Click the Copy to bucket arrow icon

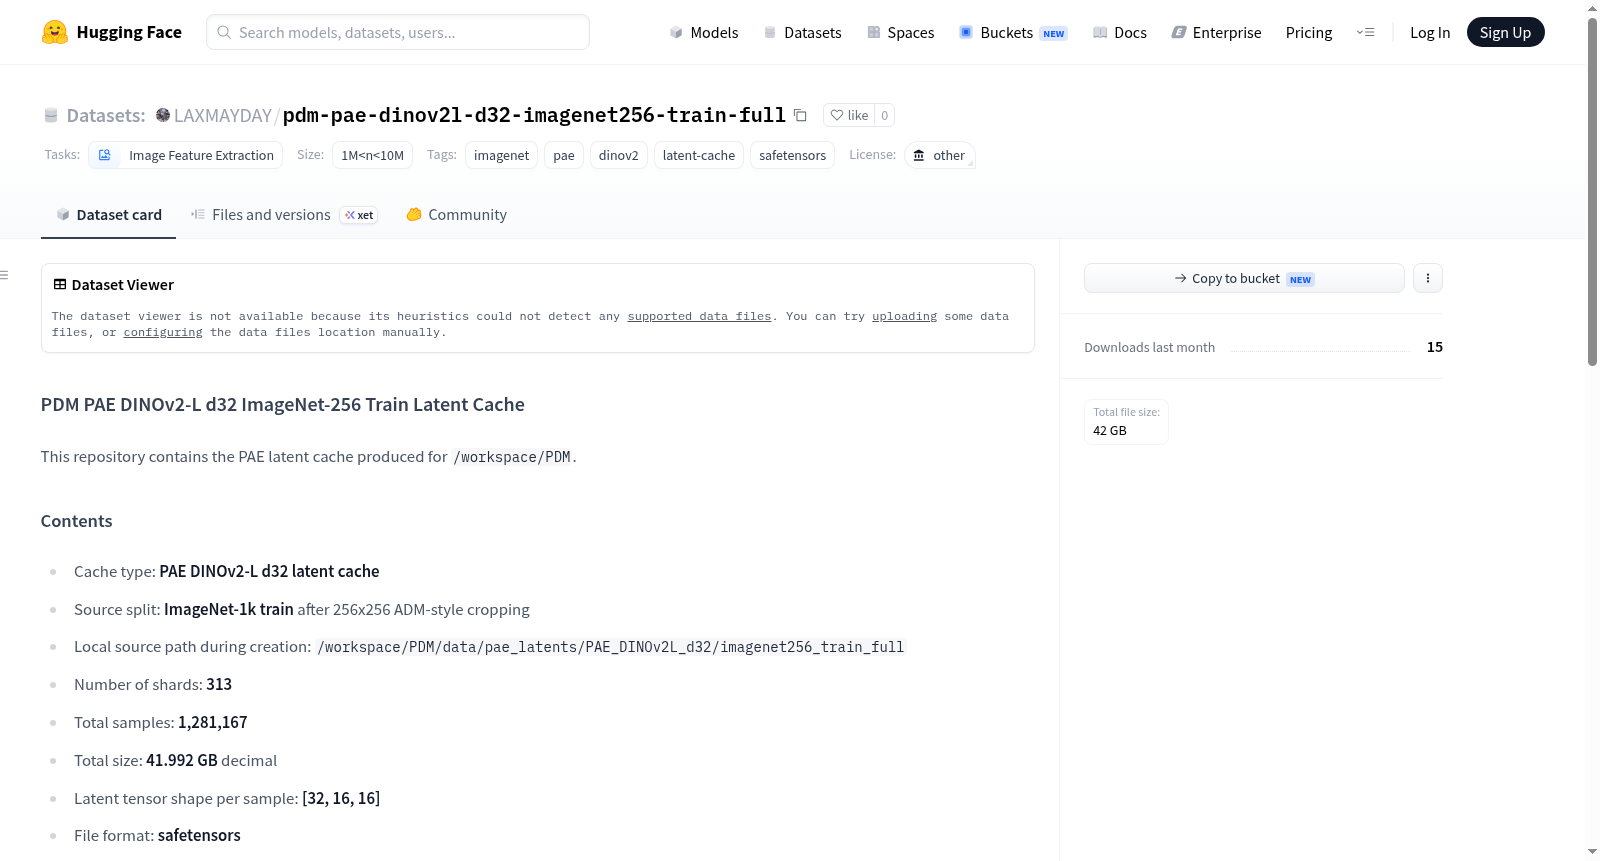1181,278
